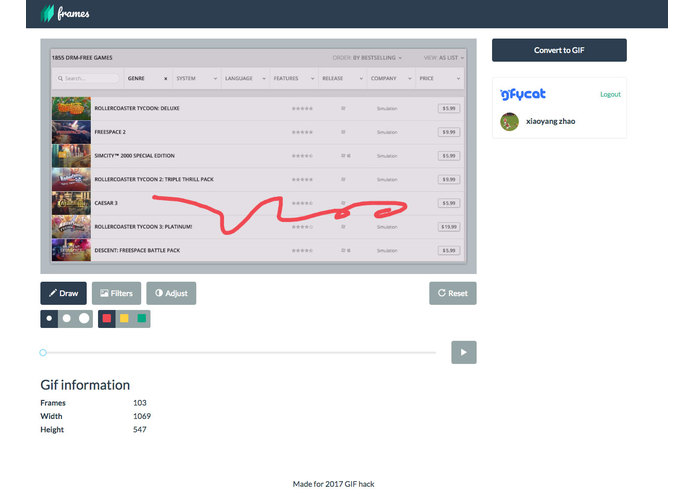
Task: Click the width value 1069
Action: [x=142, y=416]
